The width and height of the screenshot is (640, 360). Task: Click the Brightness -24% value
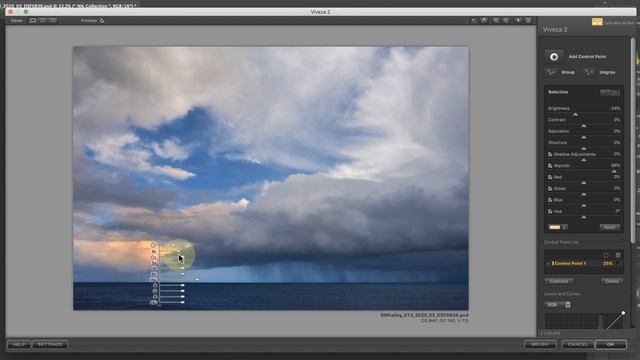[615, 109]
